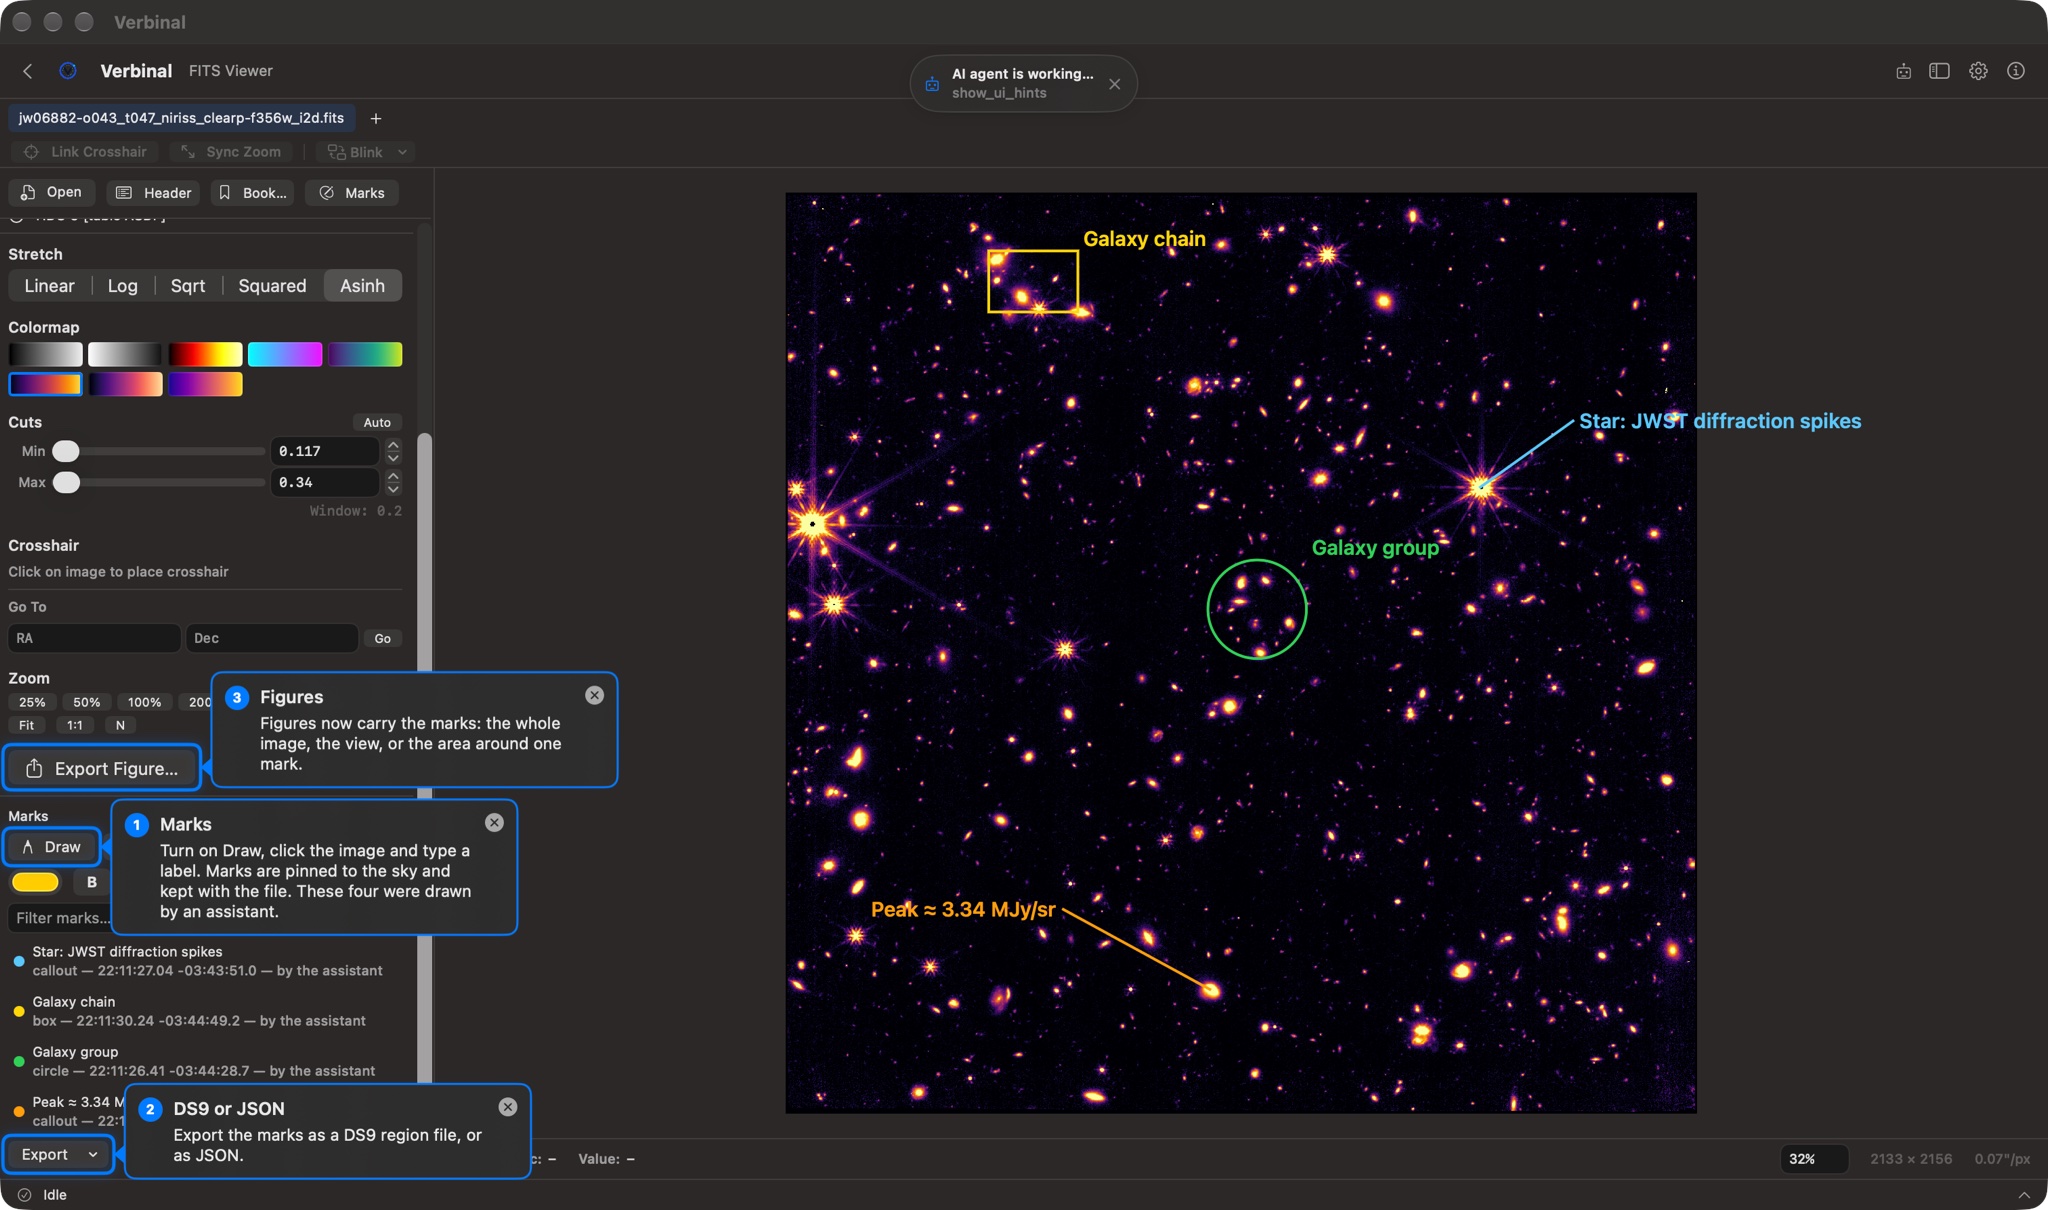Dismiss the AI agent is working notification

(1114, 84)
